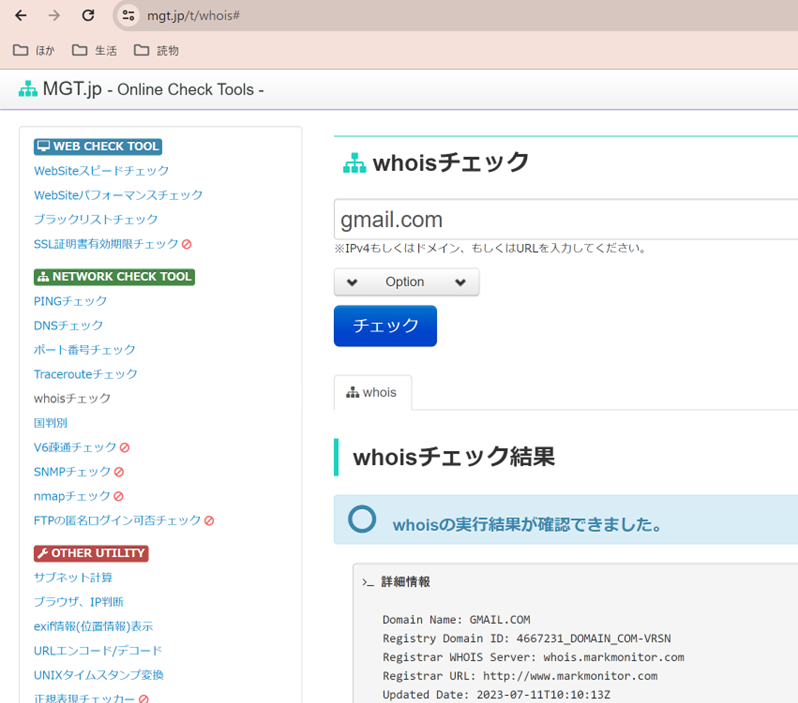Open the サブネット計算 link
This screenshot has height=703, width=798.
[x=73, y=577]
